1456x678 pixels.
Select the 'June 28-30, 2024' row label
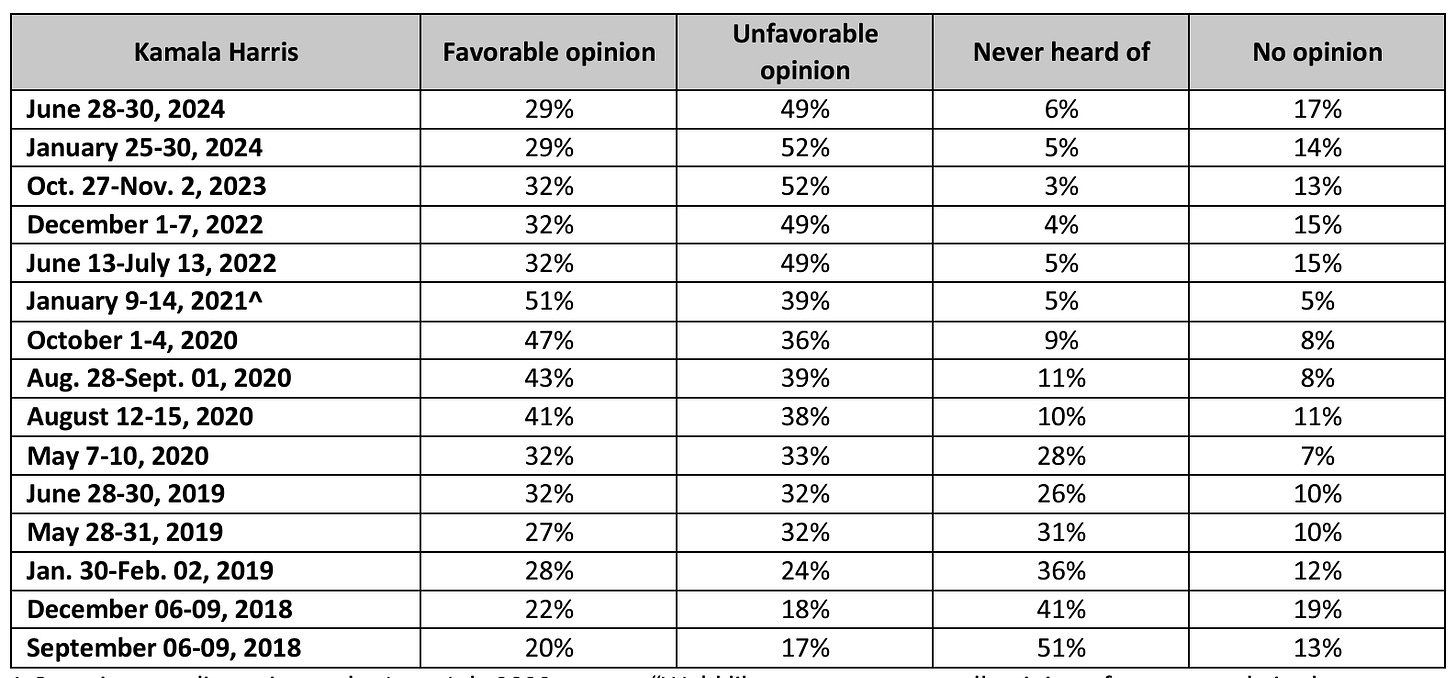point(126,111)
